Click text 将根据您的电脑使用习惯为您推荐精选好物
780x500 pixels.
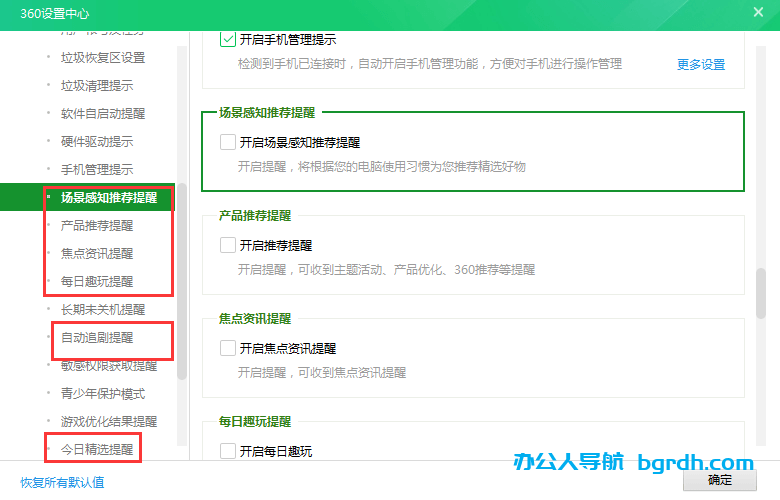411,166
